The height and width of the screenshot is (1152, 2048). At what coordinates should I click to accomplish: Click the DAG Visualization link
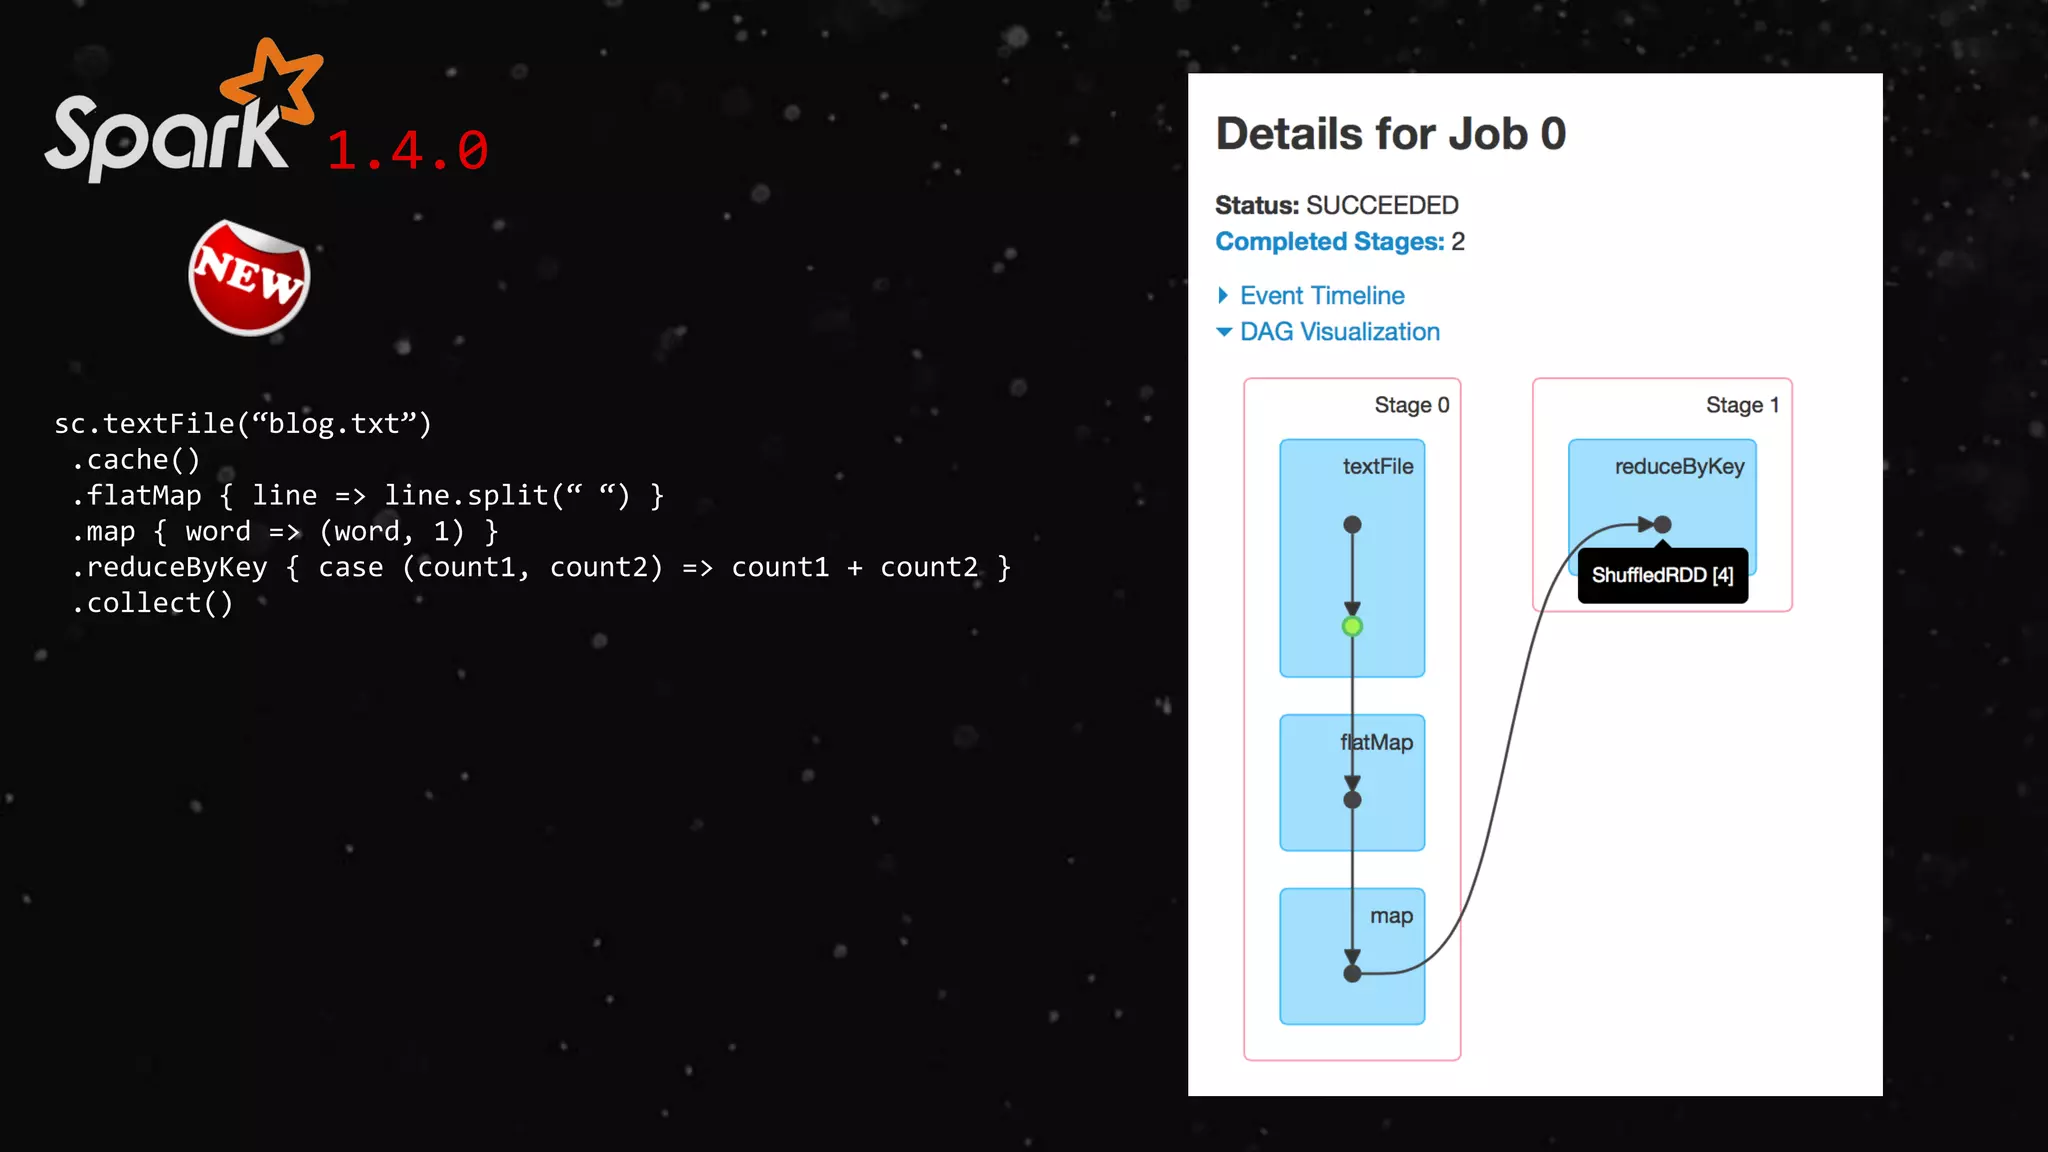(x=1340, y=332)
